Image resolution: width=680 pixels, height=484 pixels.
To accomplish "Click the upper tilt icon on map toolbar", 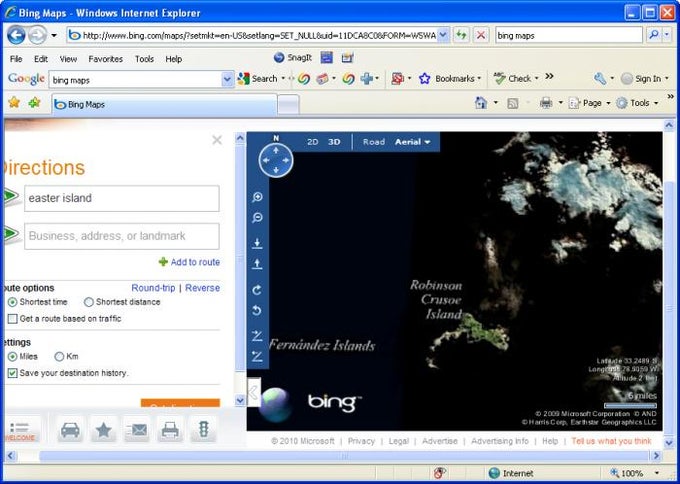I will tap(257, 336).
